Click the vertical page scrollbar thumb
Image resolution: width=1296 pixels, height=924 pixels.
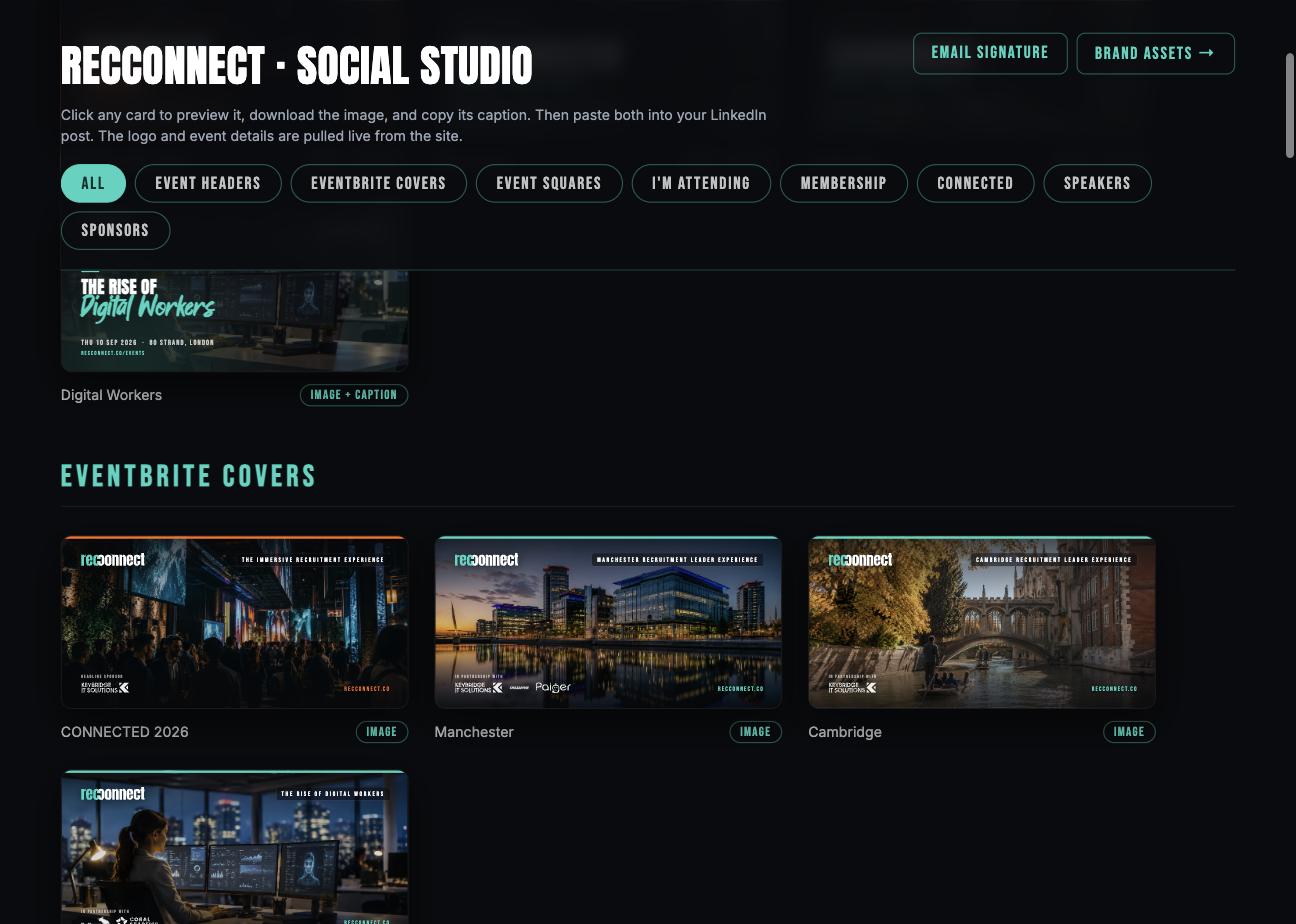[x=1289, y=105]
